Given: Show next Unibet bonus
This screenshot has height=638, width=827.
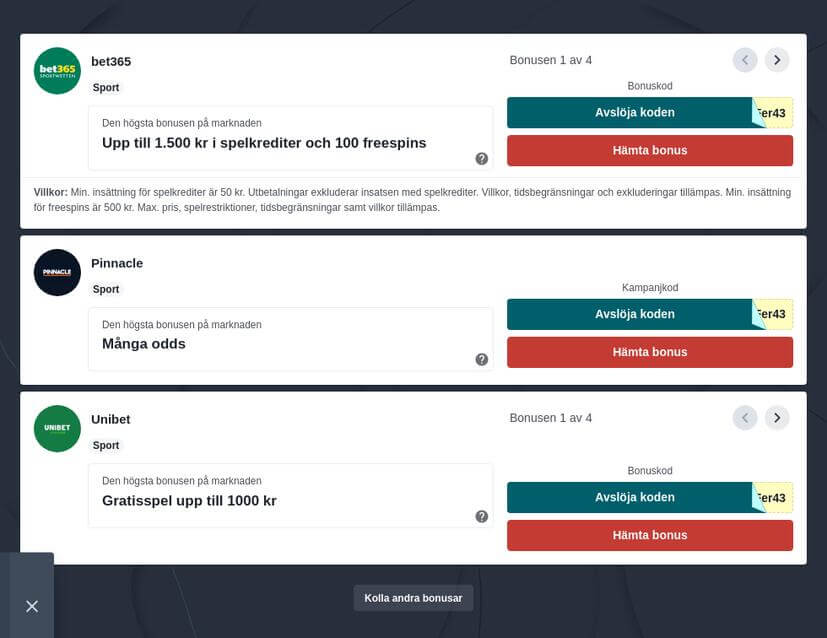Looking at the screenshot, I should pyautogui.click(x=777, y=417).
